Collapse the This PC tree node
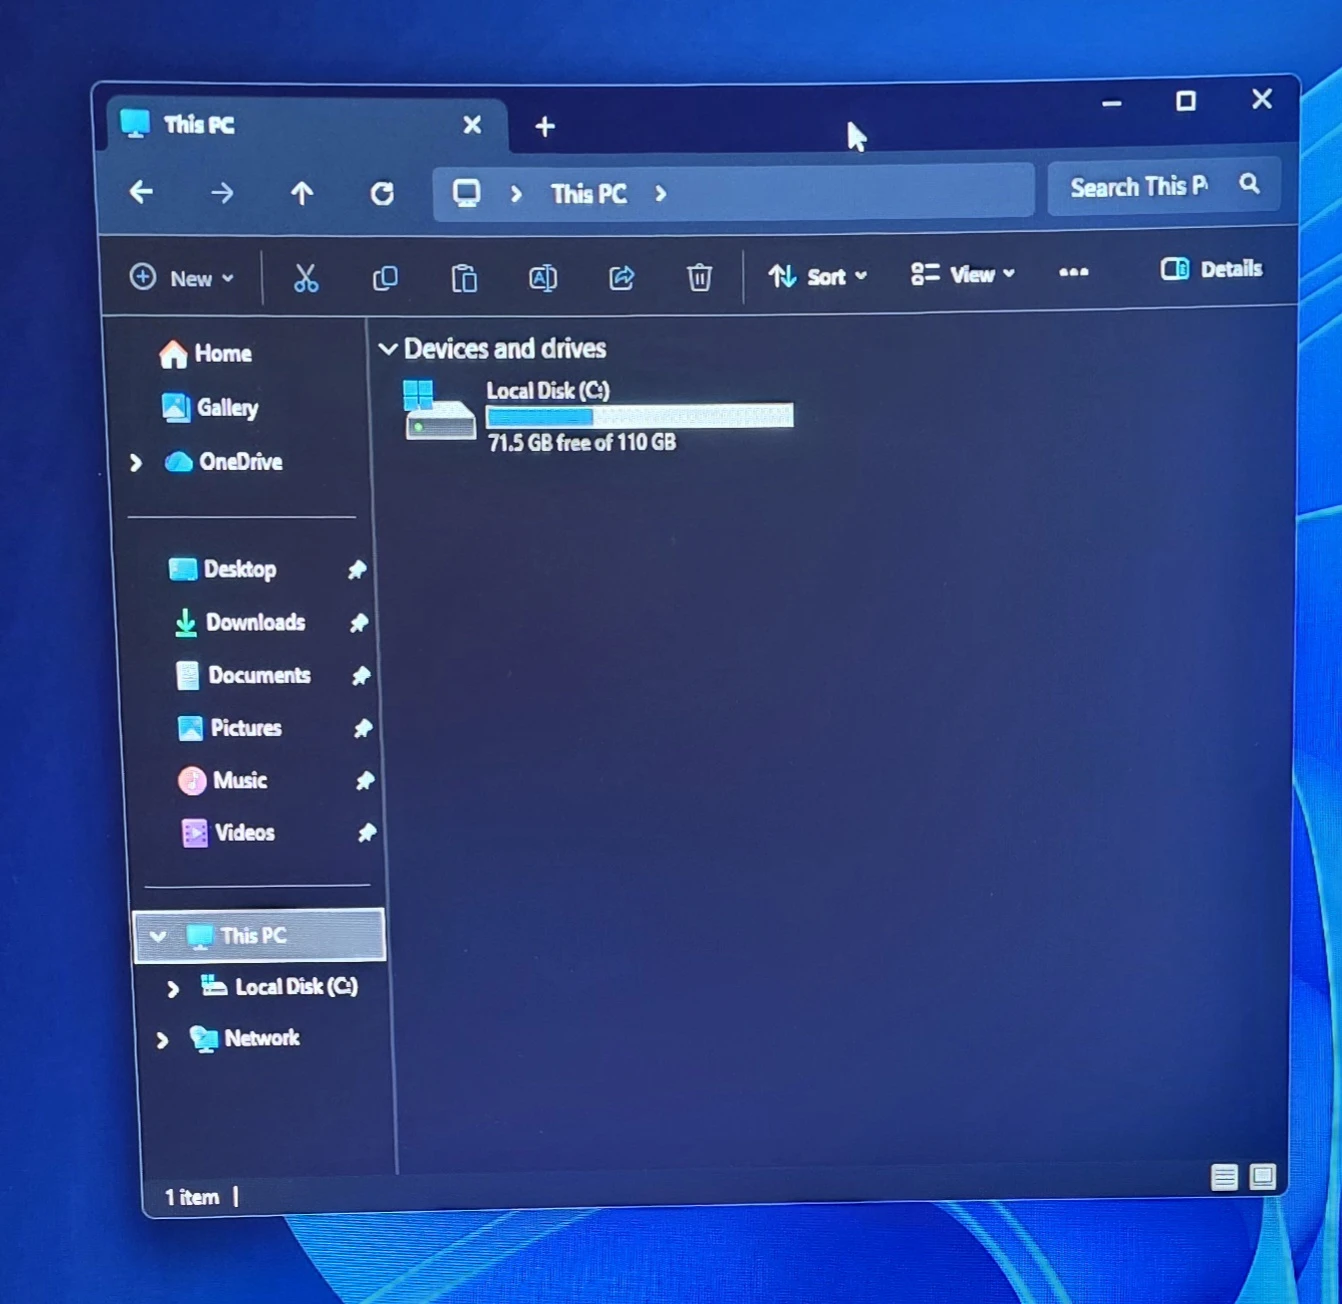 click(158, 936)
